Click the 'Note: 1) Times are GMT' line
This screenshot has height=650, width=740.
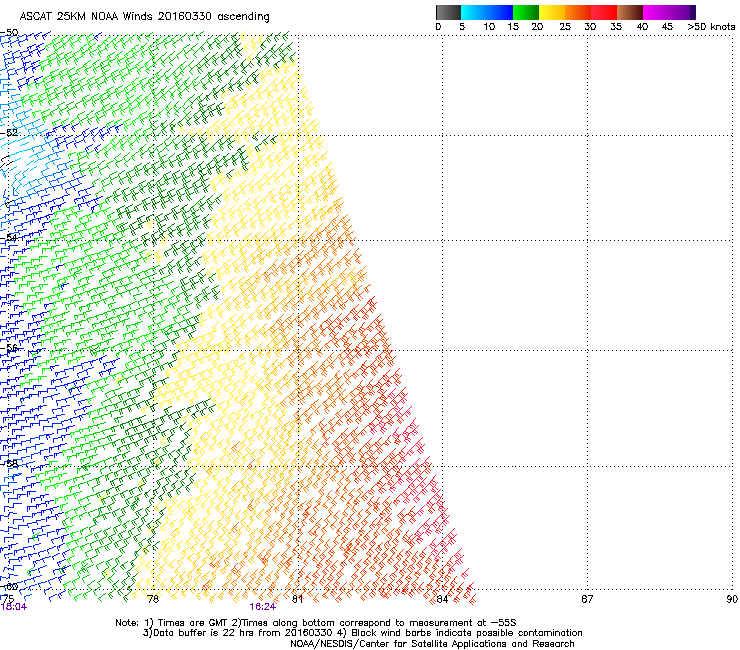316,623
